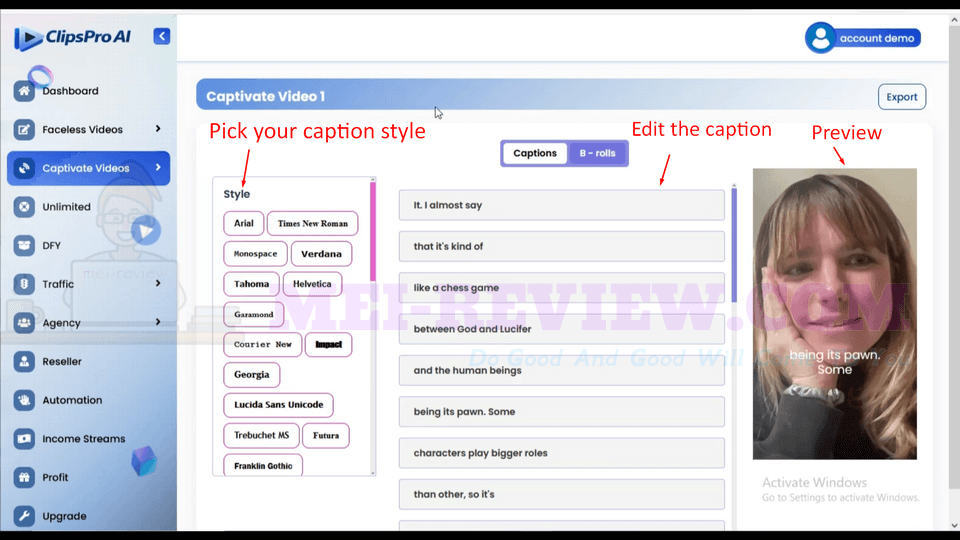Viewport: 960px width, 540px height.
Task: Click the Agency people icon
Action: pyautogui.click(x=24, y=323)
